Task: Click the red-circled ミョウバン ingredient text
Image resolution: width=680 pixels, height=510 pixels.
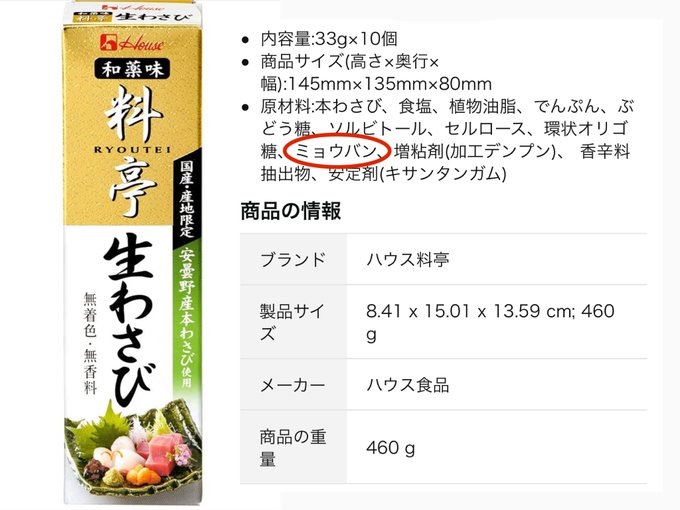Action: tap(335, 151)
